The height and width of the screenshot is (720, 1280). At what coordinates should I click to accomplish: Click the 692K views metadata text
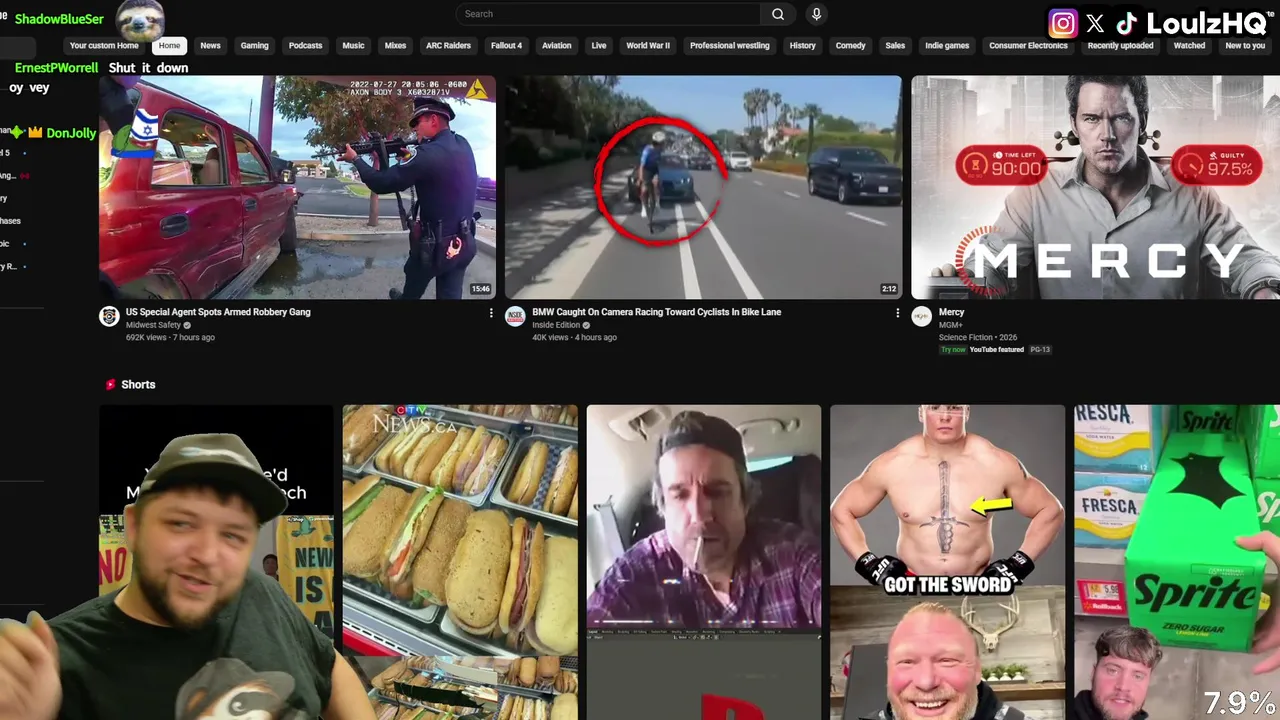(x=148, y=337)
